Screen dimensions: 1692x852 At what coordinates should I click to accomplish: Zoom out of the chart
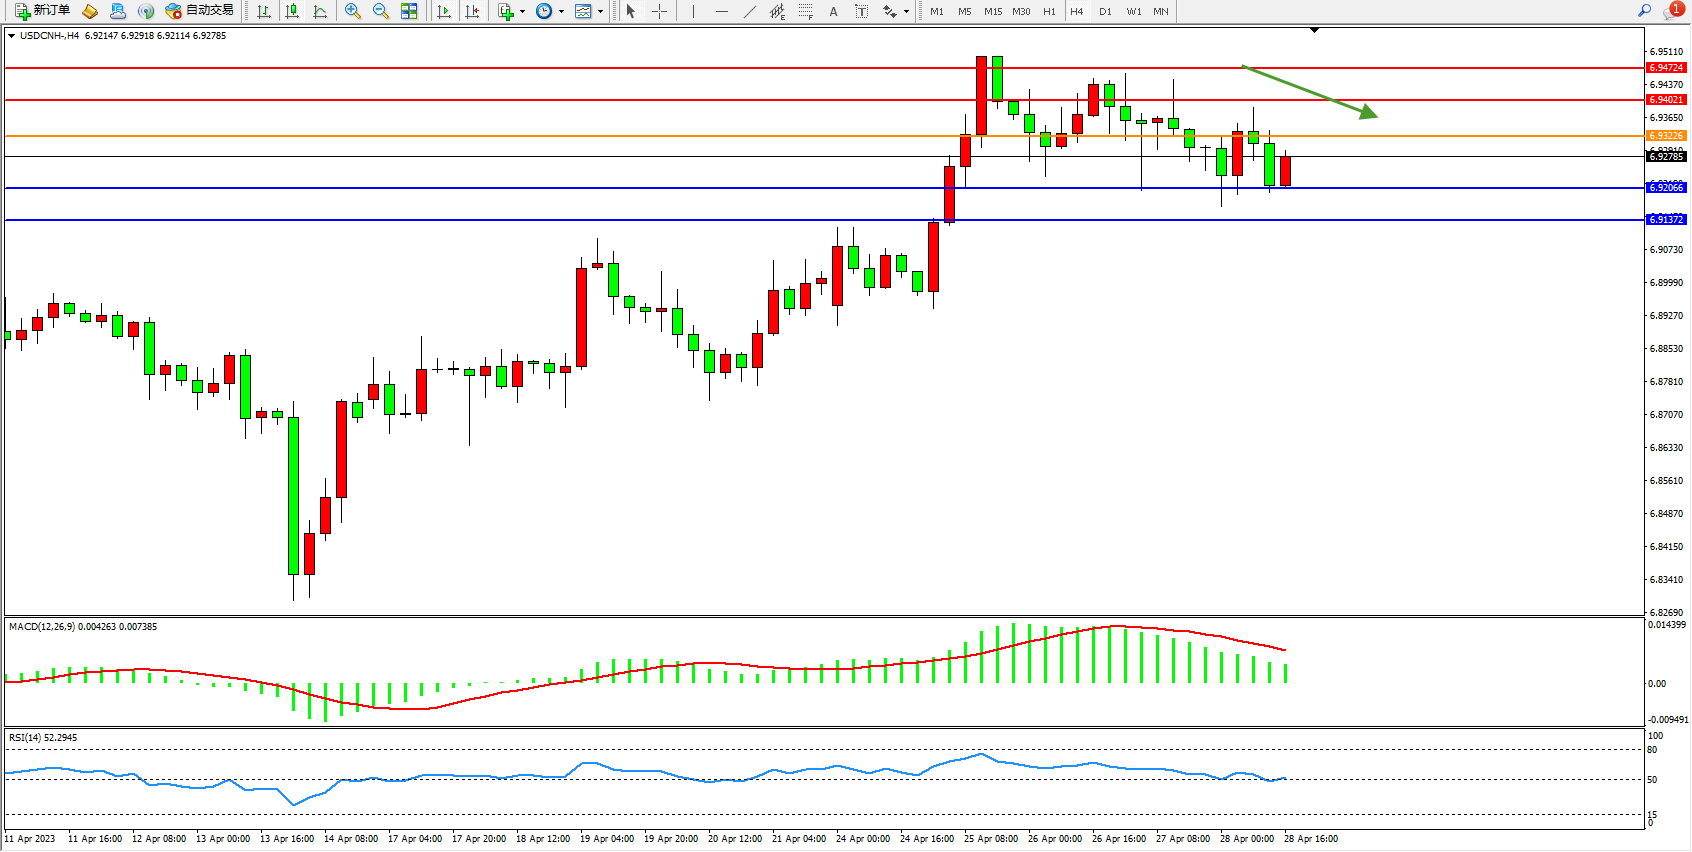click(x=381, y=11)
